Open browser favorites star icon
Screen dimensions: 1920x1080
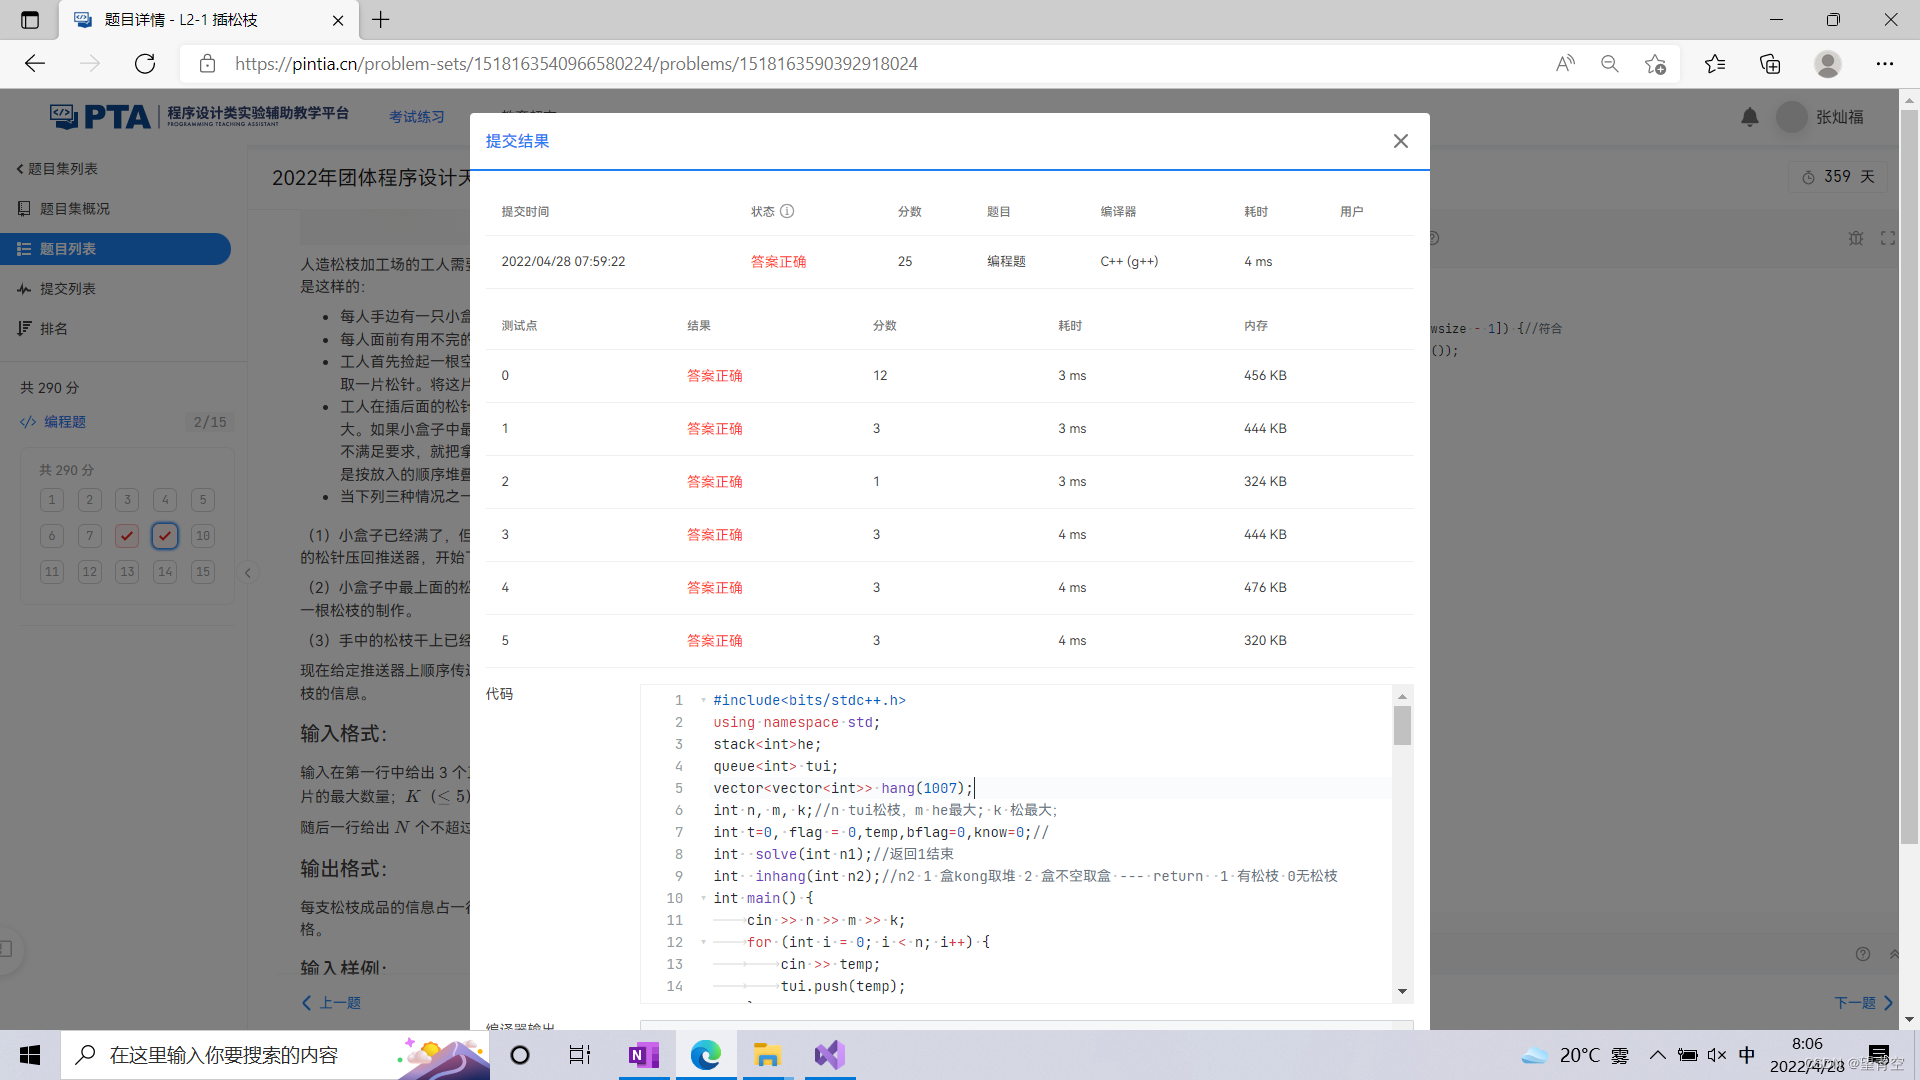coord(1714,64)
